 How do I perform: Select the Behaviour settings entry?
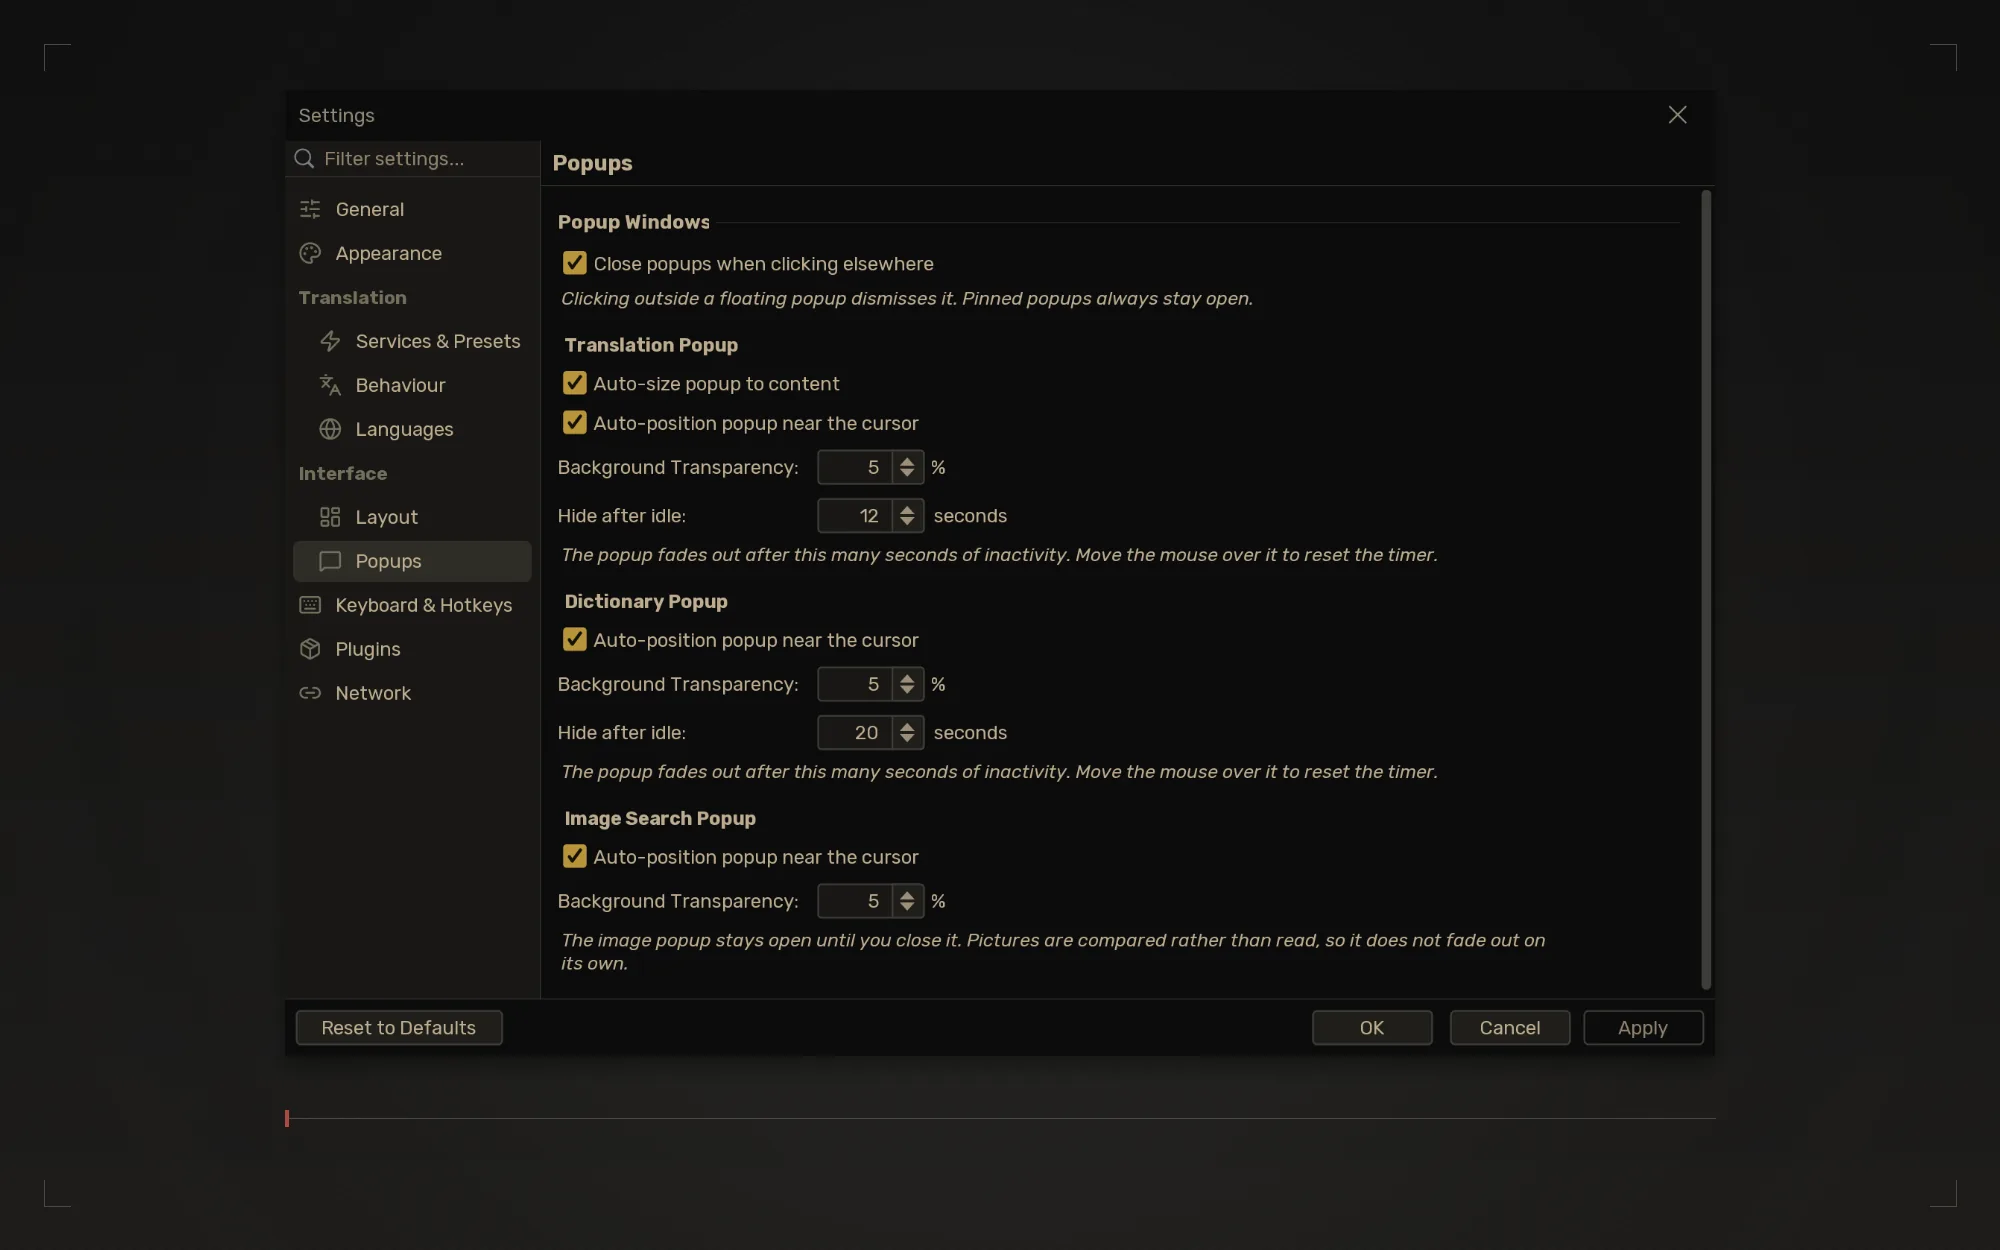[412, 385]
